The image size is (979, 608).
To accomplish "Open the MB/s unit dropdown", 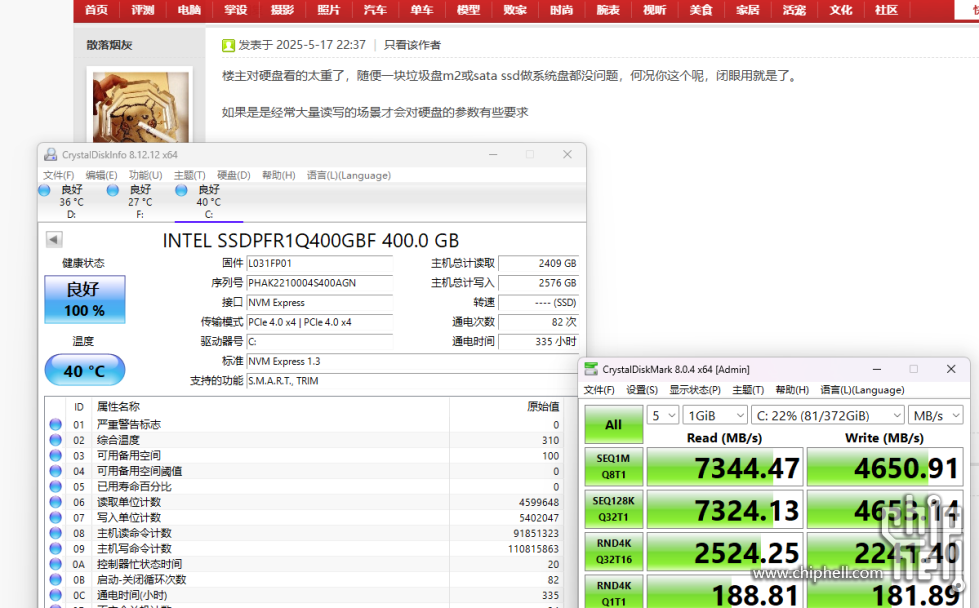I will 936,416.
